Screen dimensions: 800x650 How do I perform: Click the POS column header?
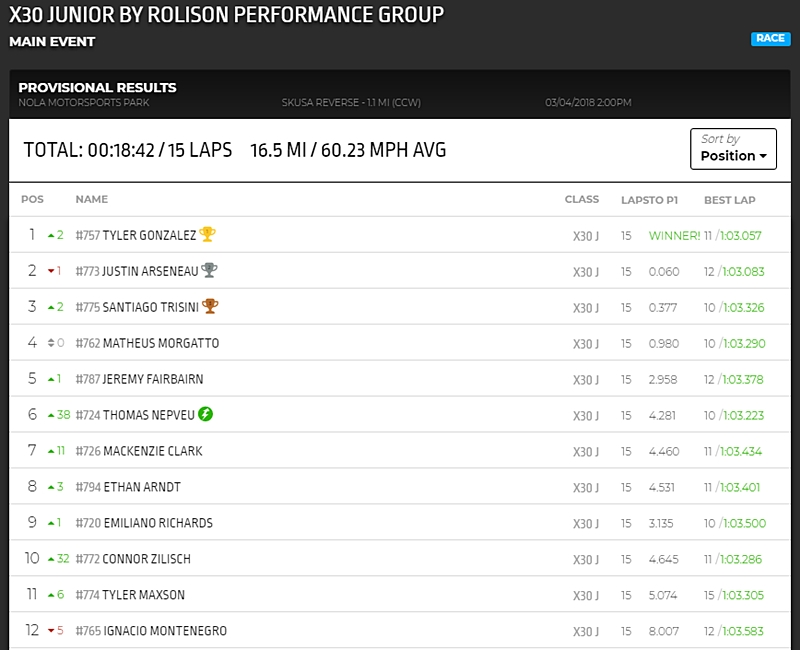tap(32, 200)
